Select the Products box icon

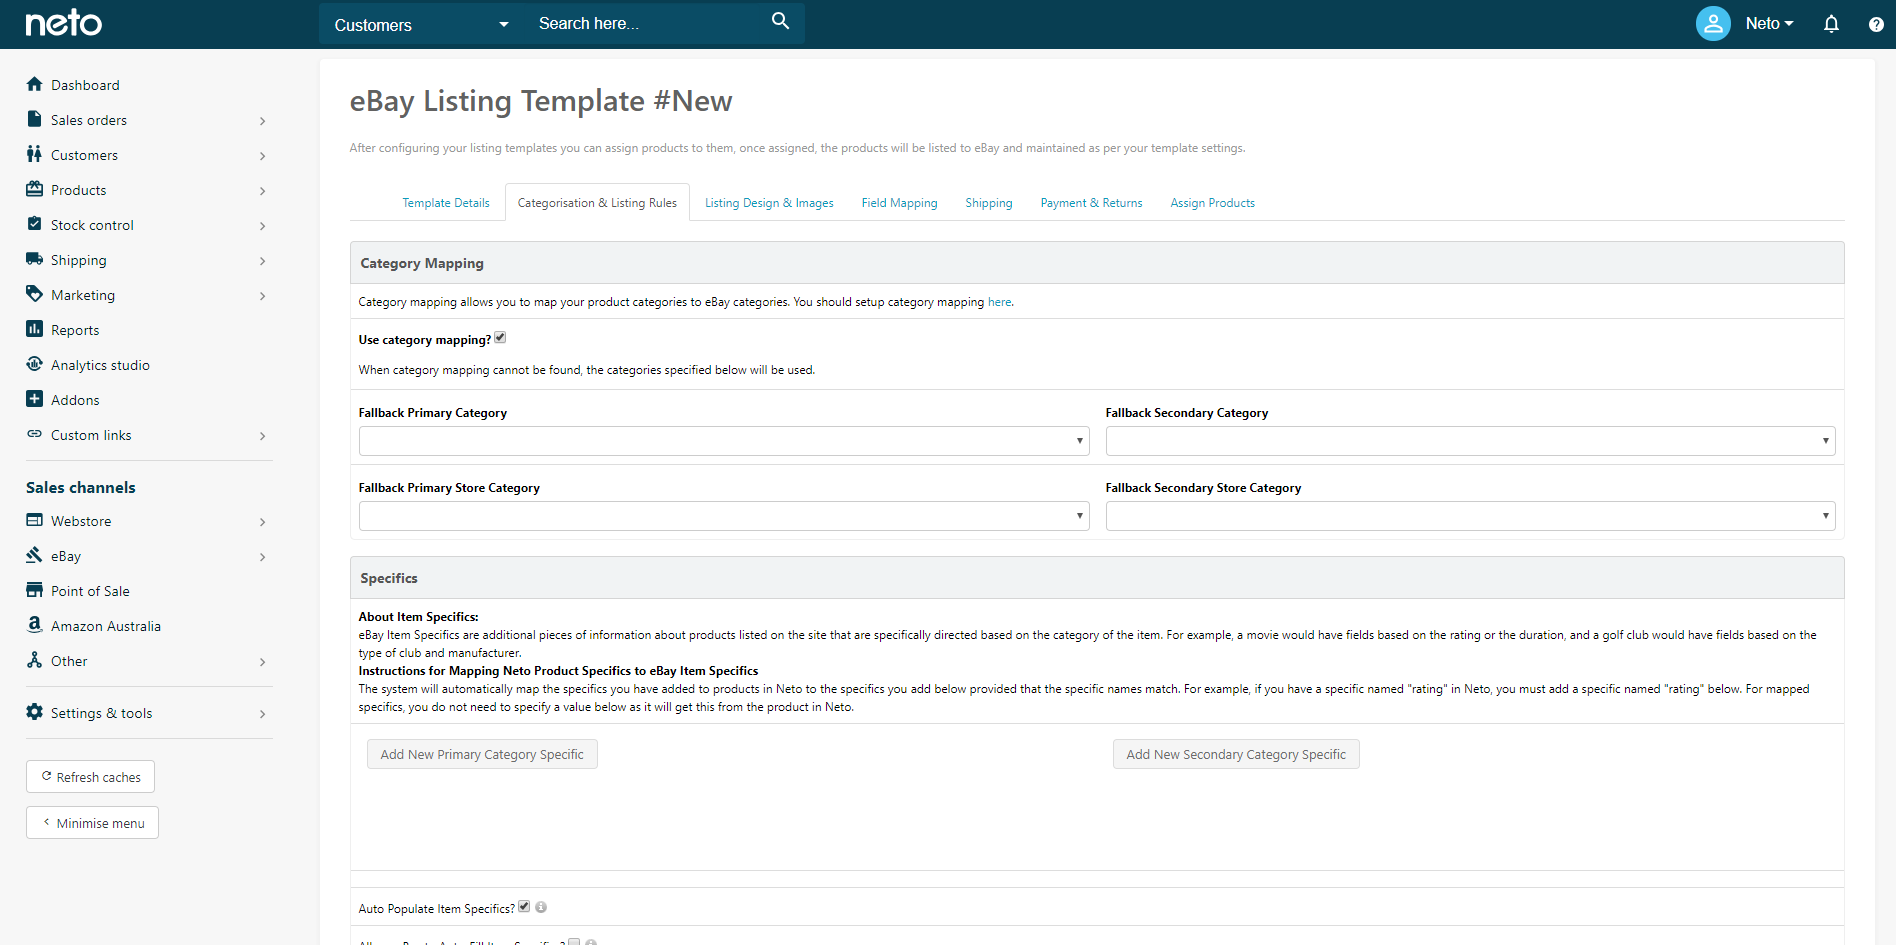[35, 189]
